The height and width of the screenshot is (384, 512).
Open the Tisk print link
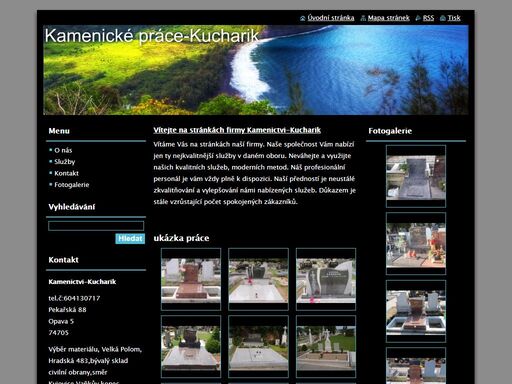click(x=454, y=18)
